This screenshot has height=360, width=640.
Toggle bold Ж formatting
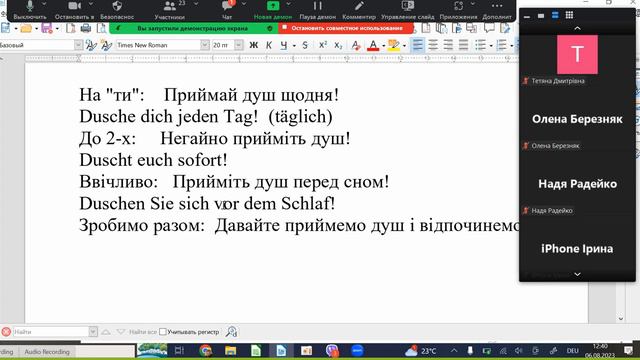(x=253, y=45)
